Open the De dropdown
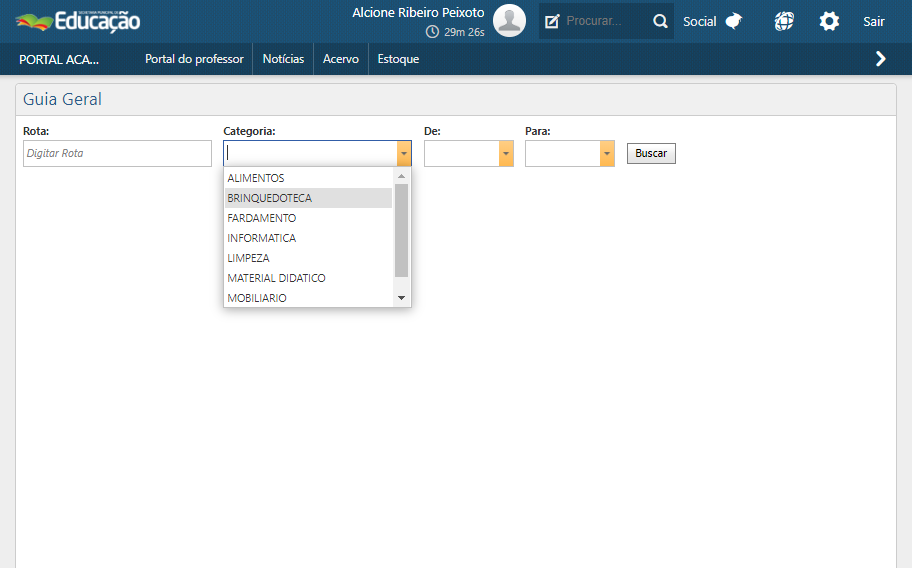The height and width of the screenshot is (568, 912). (506, 153)
